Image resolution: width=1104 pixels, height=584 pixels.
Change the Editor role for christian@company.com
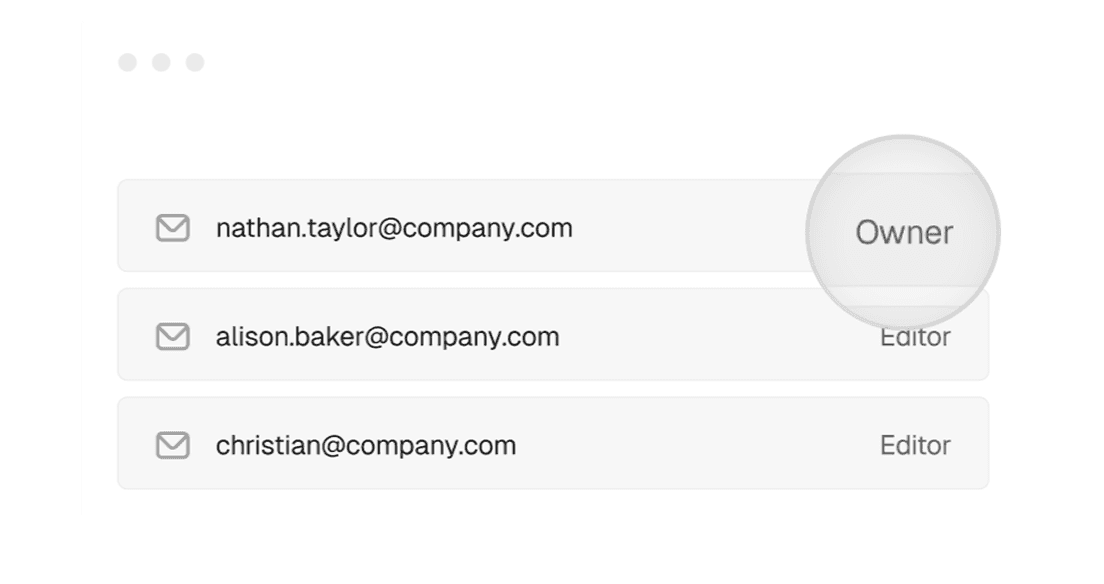pos(915,445)
